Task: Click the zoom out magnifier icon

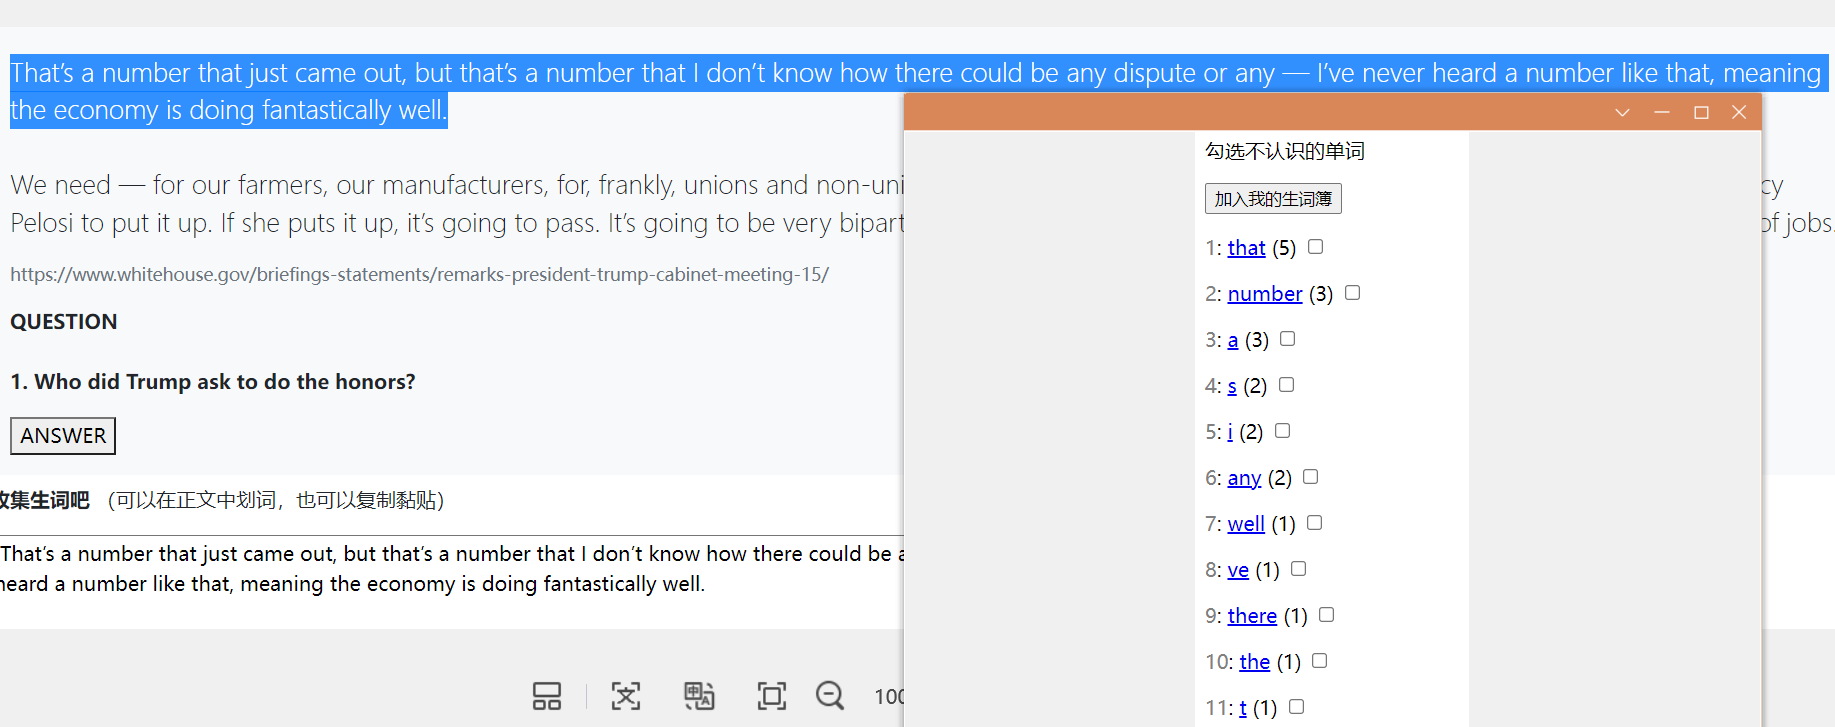Action: pyautogui.click(x=830, y=695)
